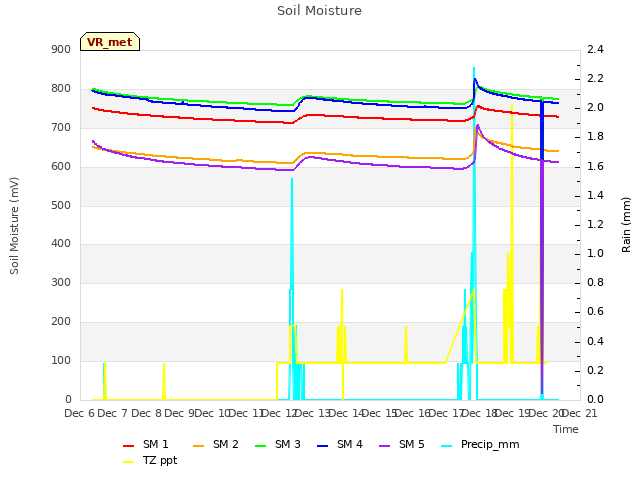Click the Rain (mm) axis label

tap(626, 225)
